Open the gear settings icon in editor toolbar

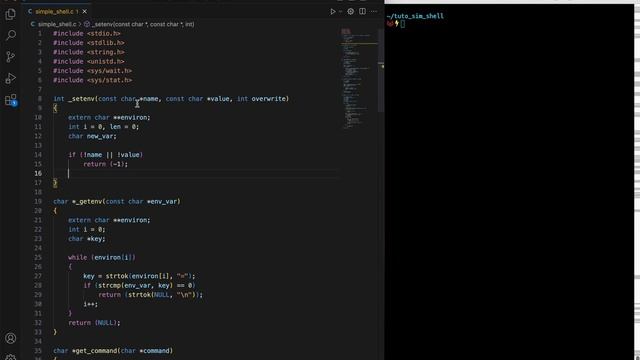pyautogui.click(x=351, y=11)
